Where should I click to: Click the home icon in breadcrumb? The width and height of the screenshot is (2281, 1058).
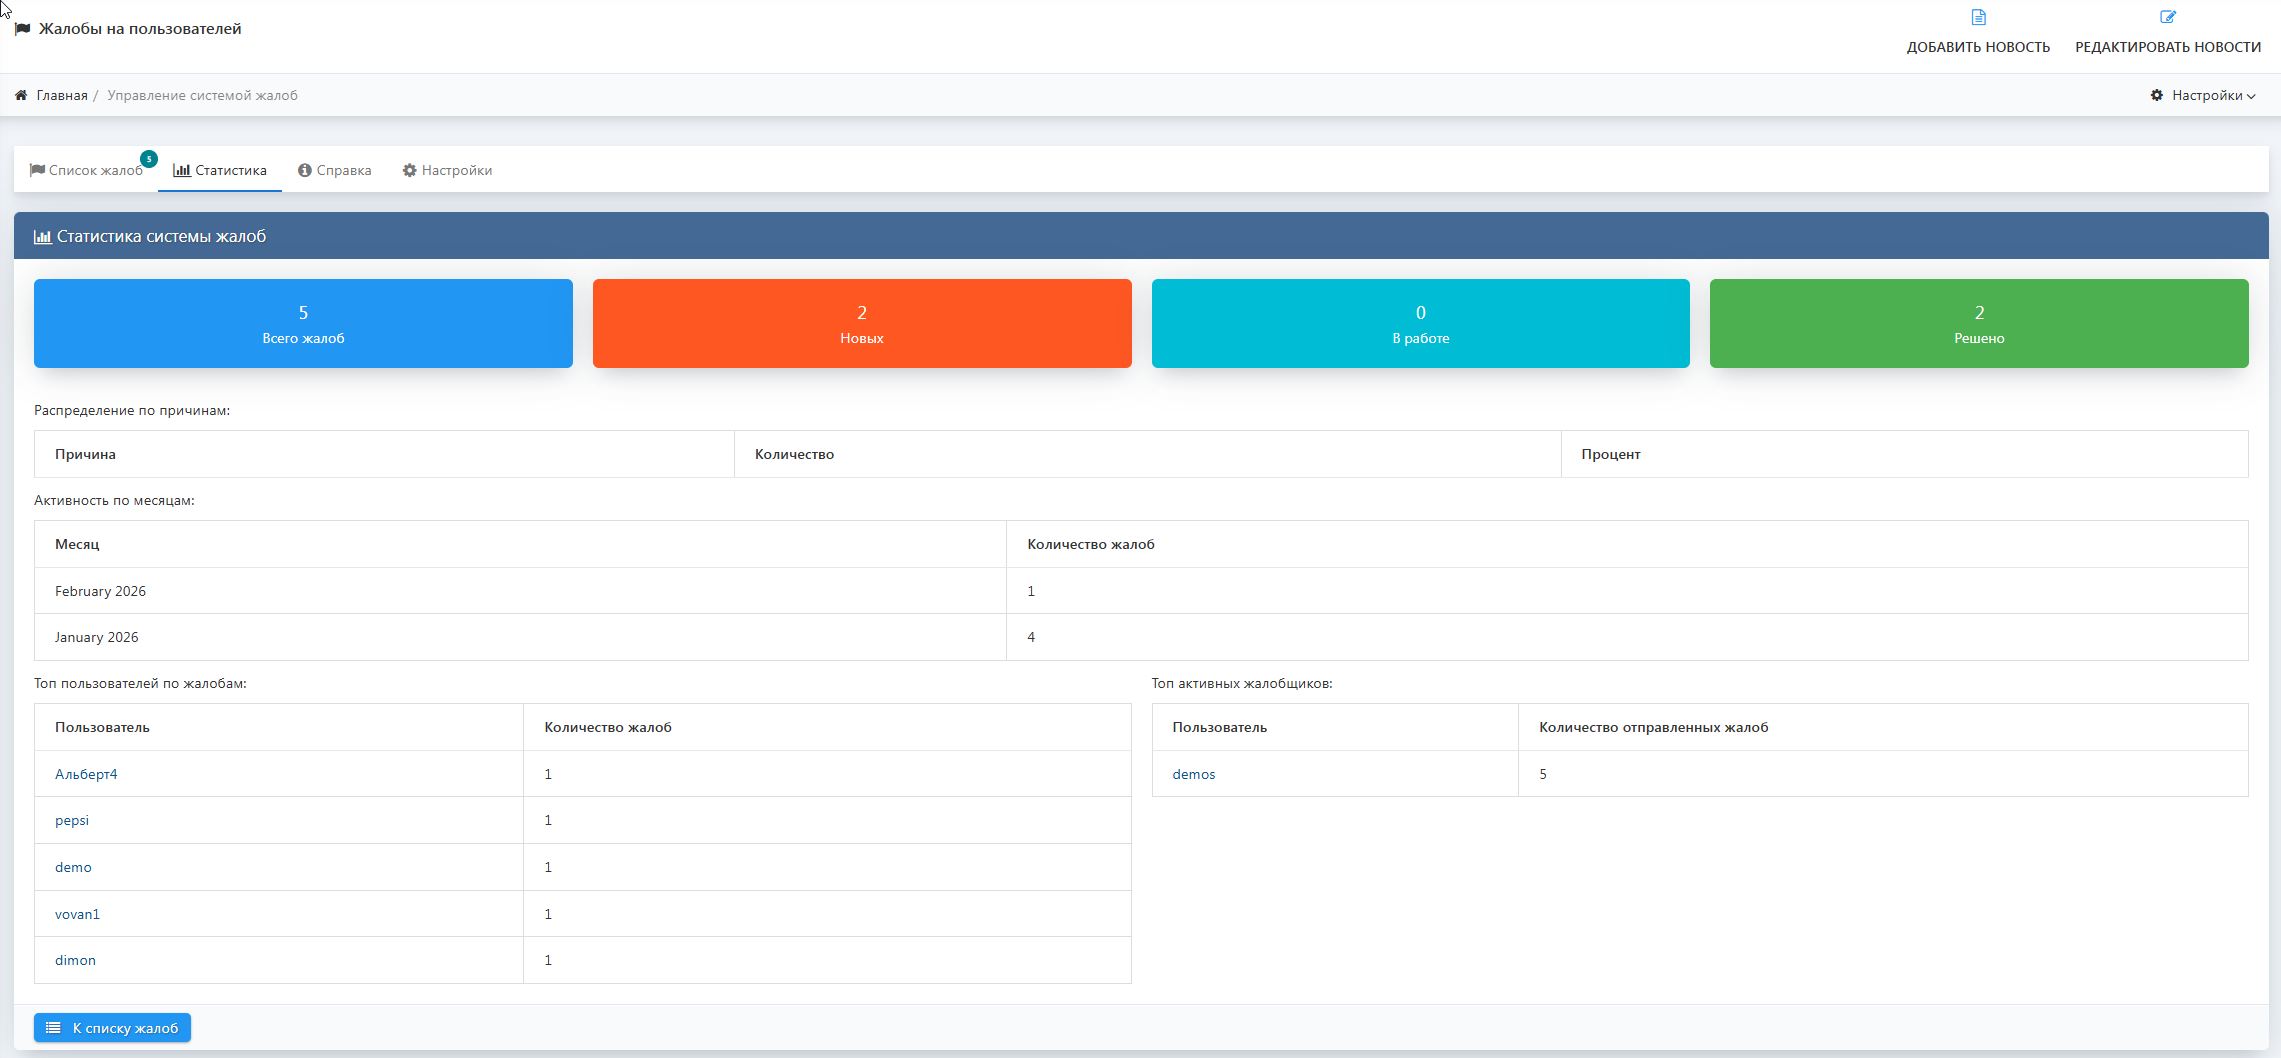pyautogui.click(x=21, y=95)
